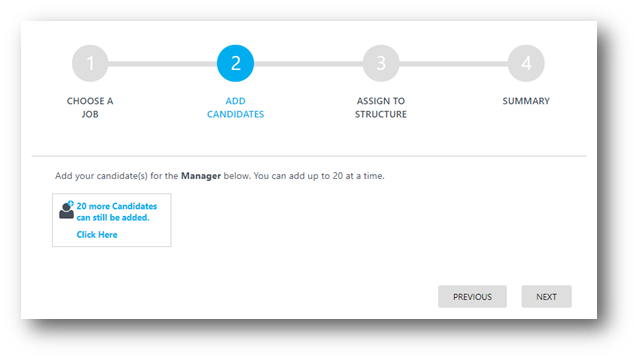Click the Next button

coord(546,297)
